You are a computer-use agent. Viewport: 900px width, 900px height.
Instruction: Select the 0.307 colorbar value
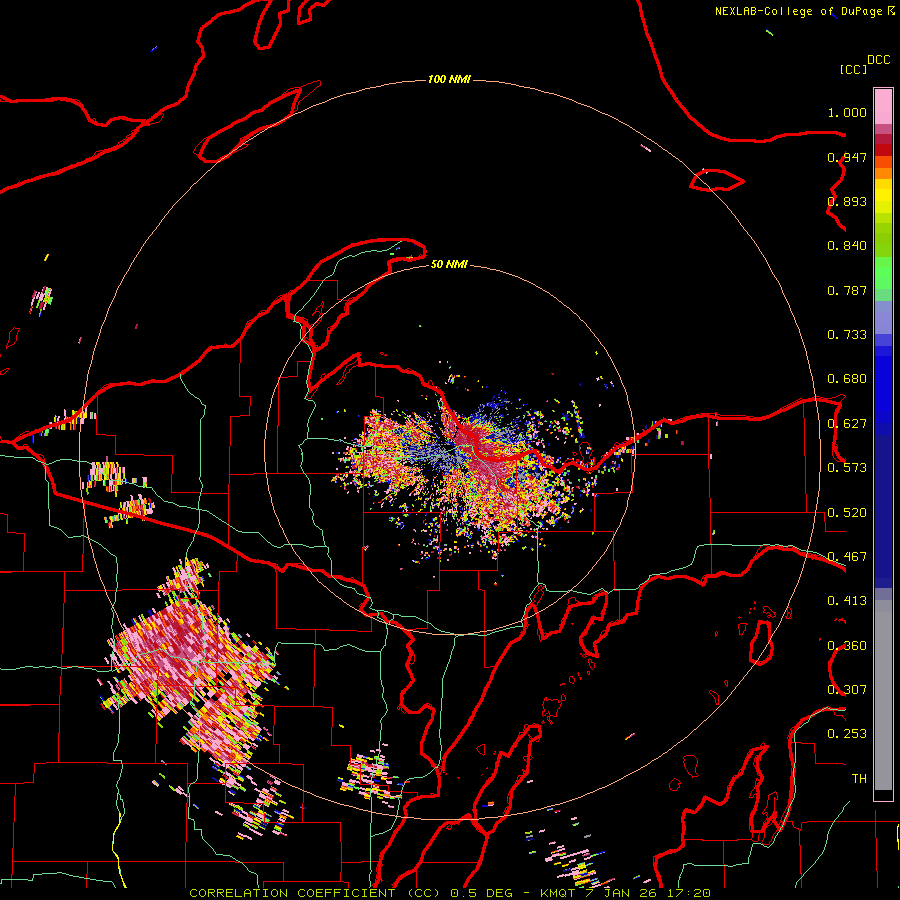pyautogui.click(x=847, y=690)
